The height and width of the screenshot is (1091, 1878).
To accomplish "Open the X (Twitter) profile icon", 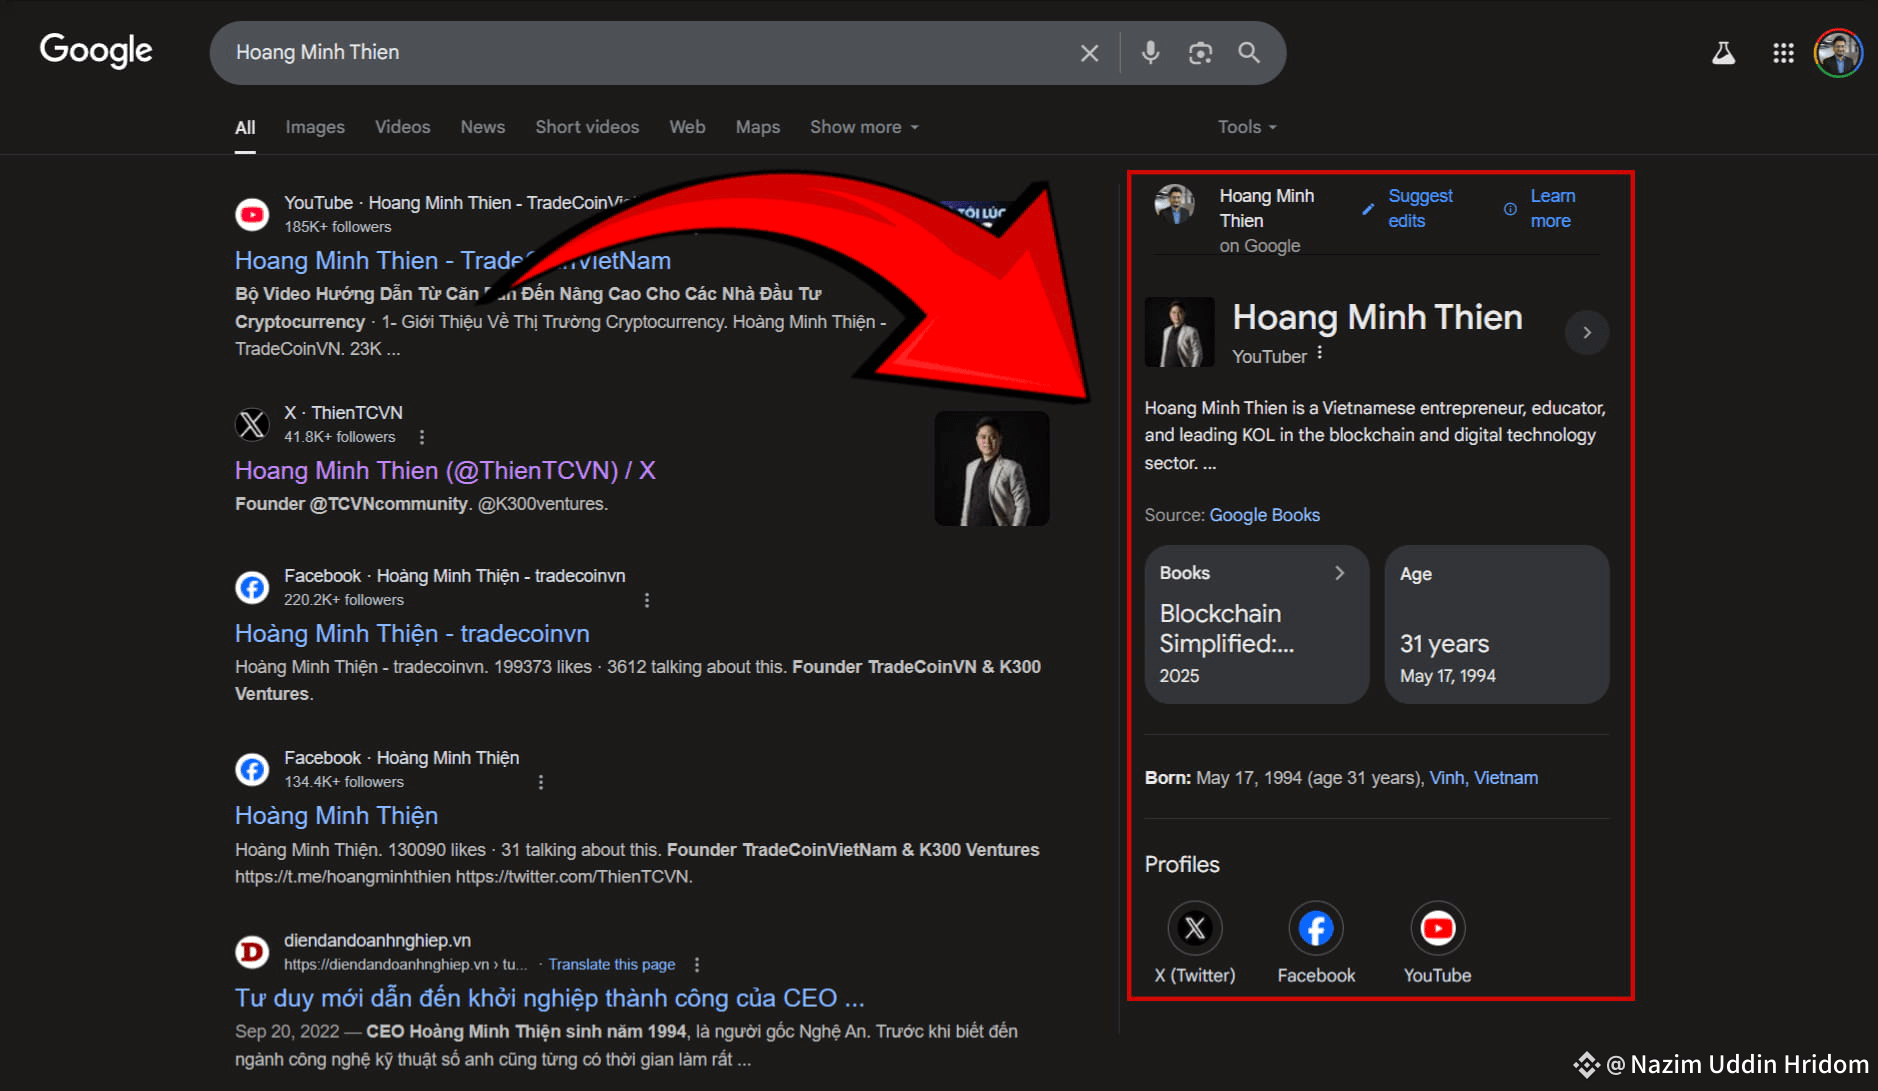I will pos(1194,929).
